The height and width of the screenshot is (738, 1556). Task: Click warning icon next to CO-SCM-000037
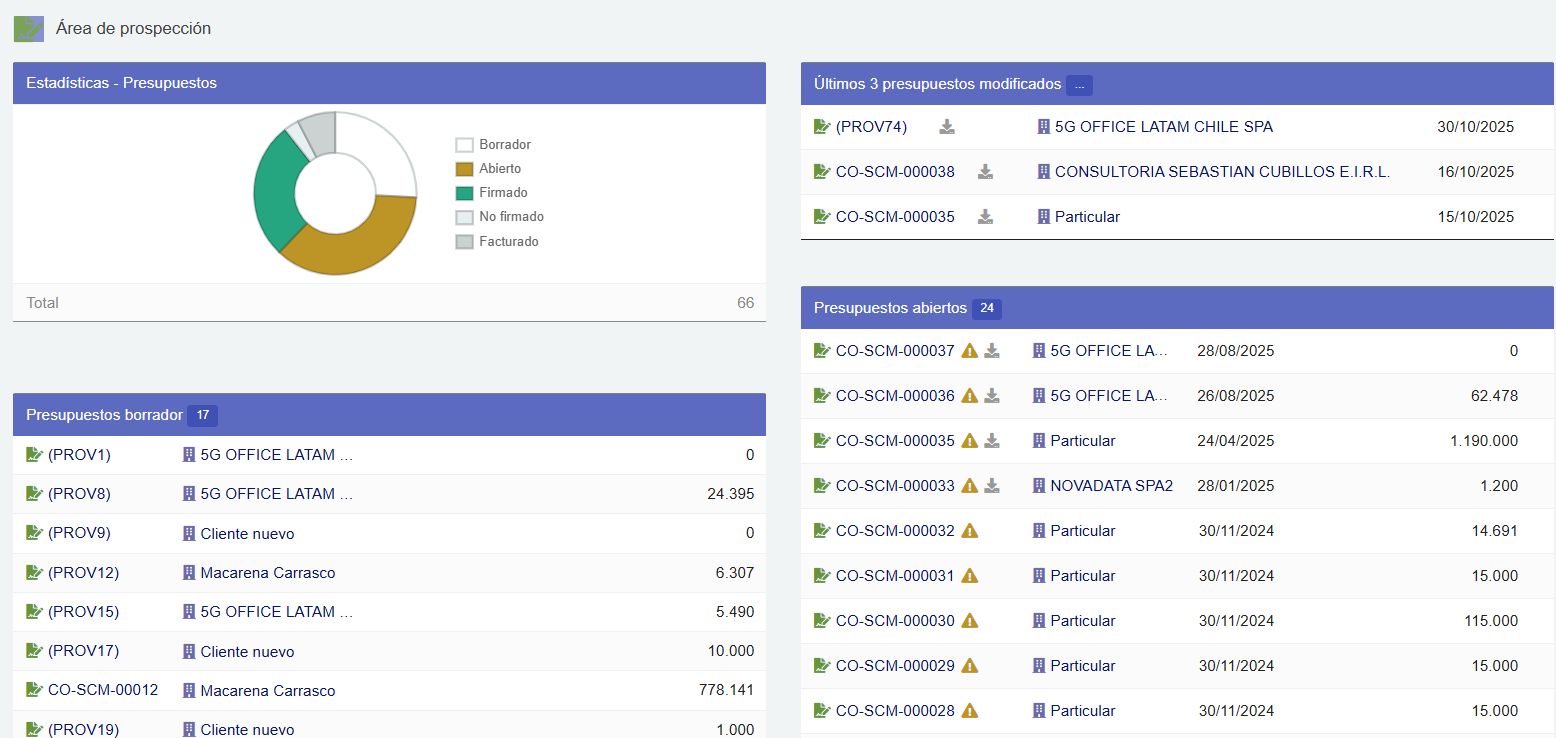point(969,351)
